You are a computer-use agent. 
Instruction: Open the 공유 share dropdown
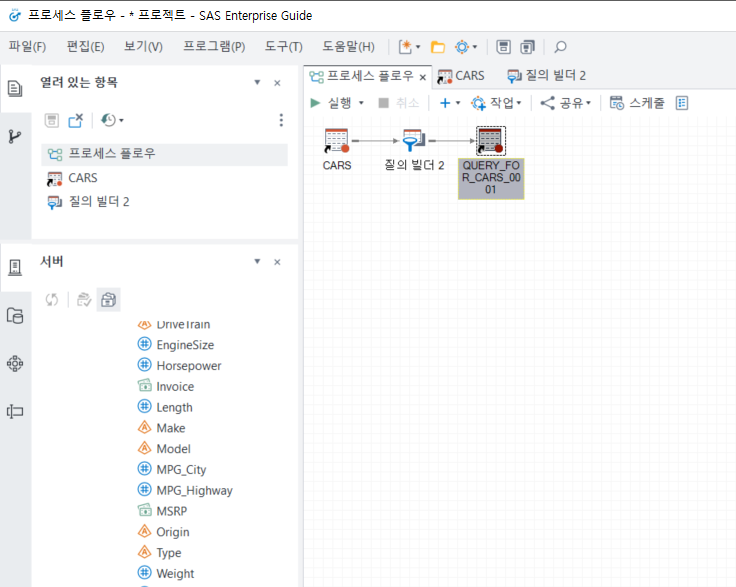(x=565, y=103)
